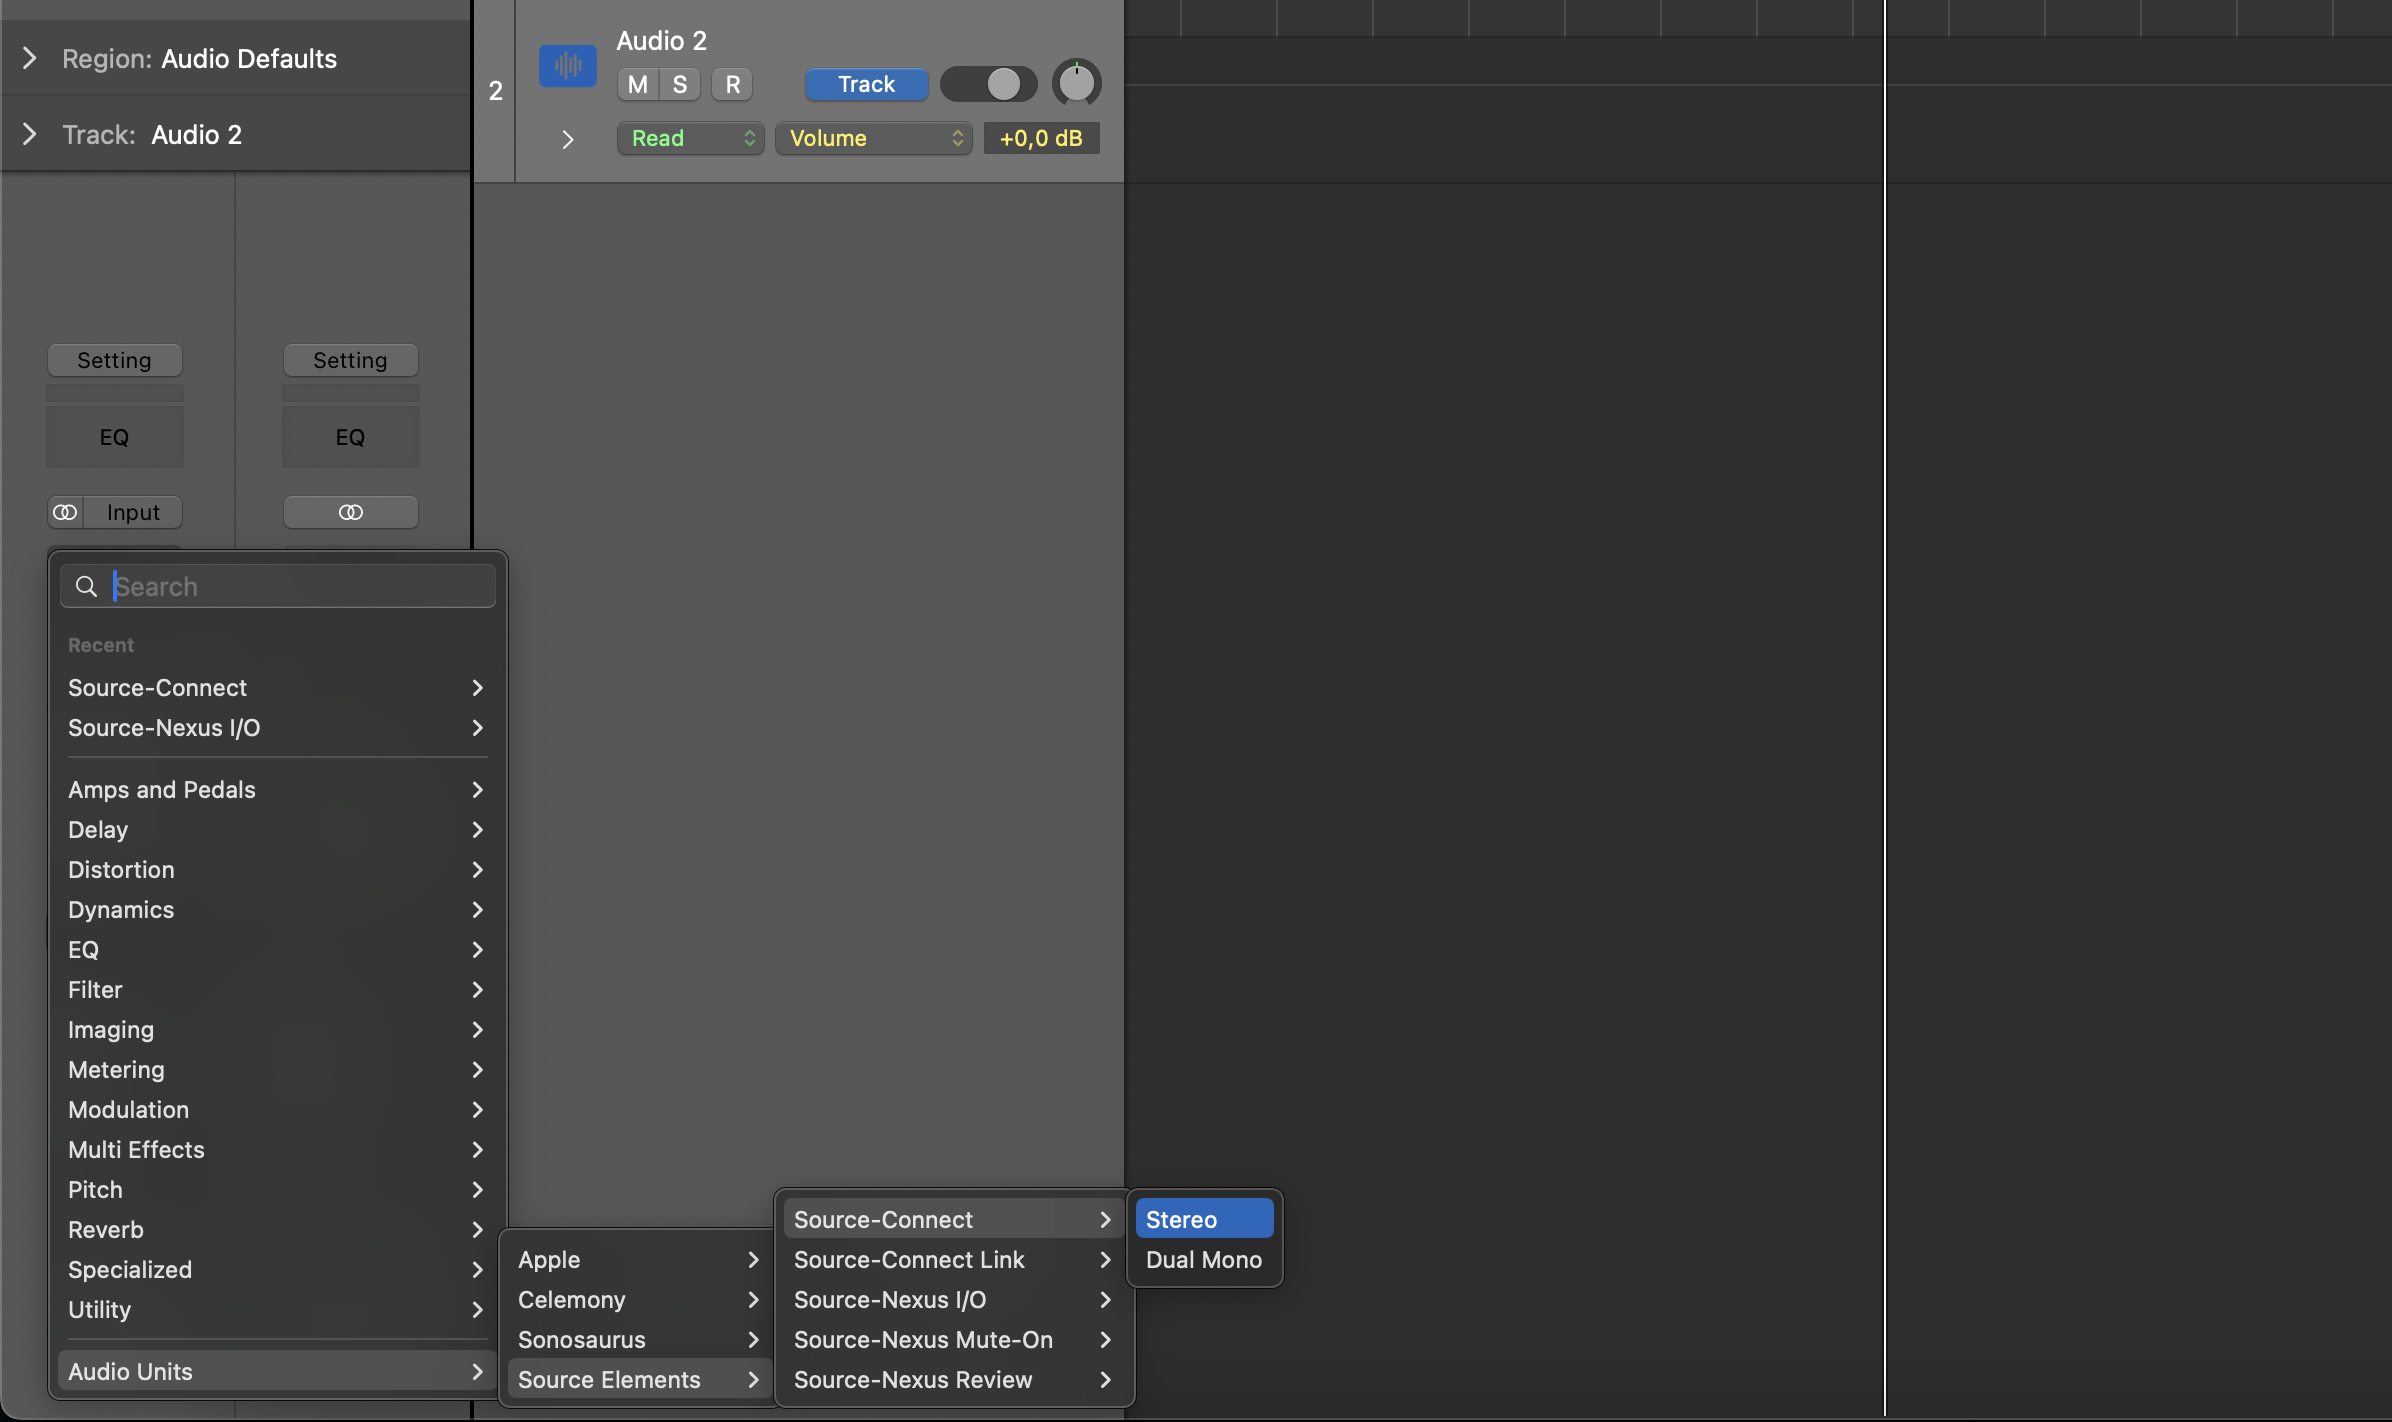Solo the Audio 2 track
This screenshot has width=2392, height=1422.
(x=680, y=84)
